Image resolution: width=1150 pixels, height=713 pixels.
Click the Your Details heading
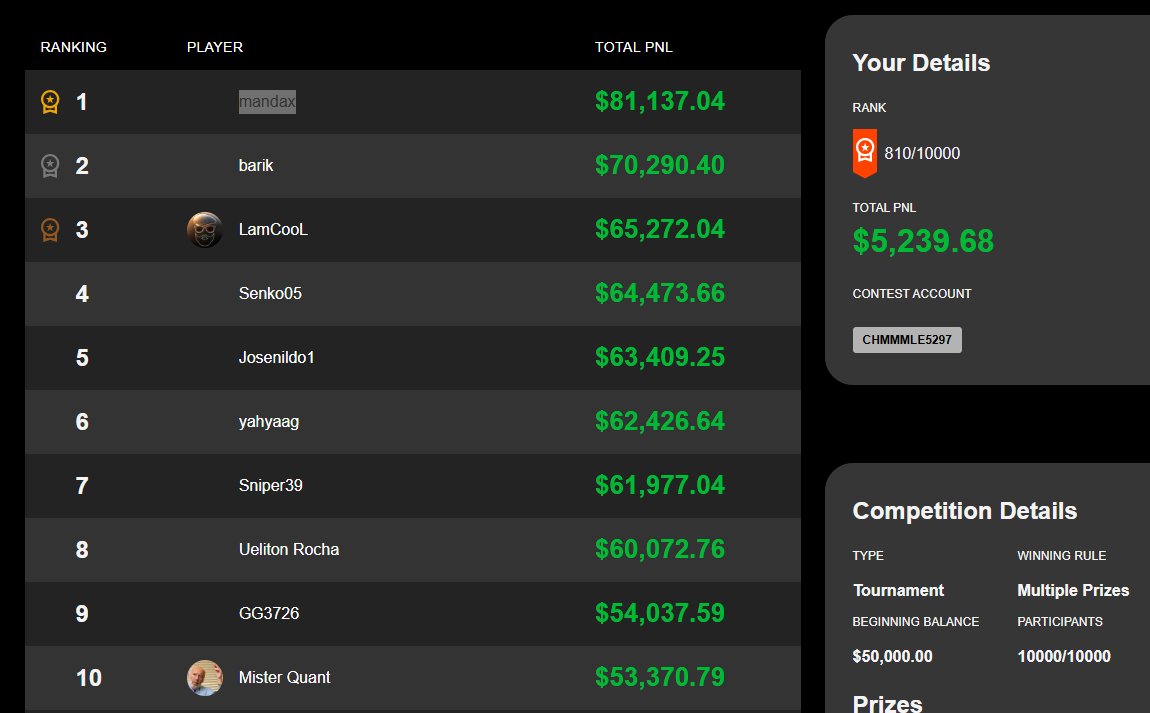[921, 63]
